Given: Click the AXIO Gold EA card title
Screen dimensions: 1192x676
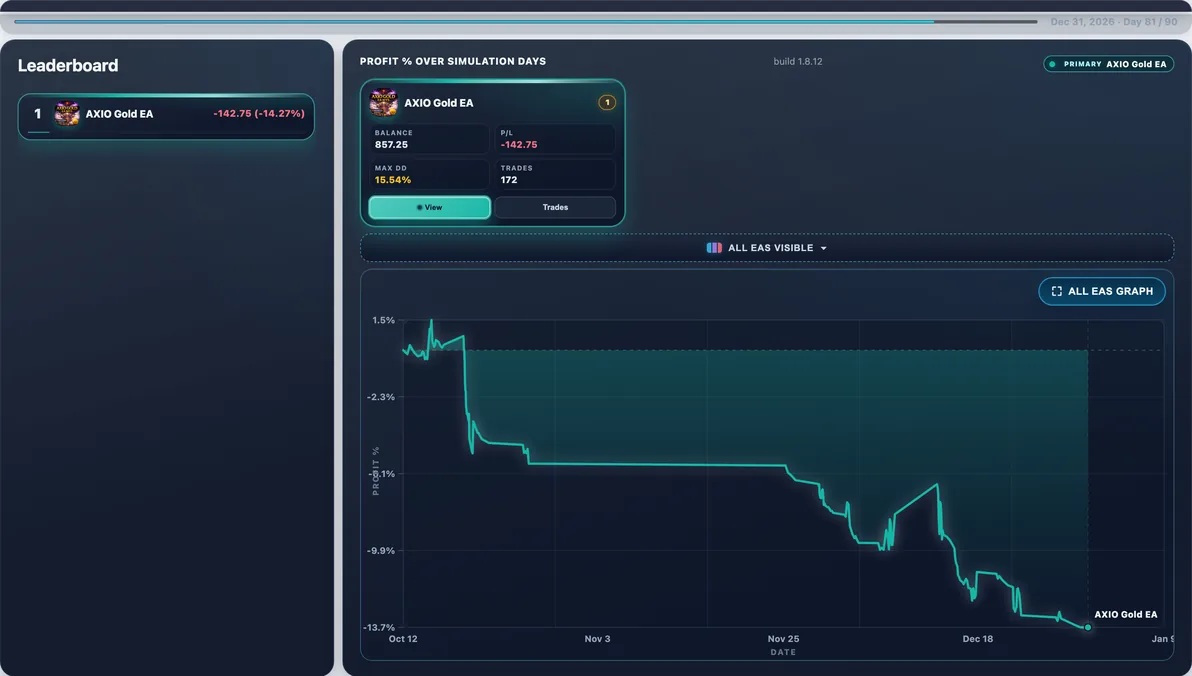Looking at the screenshot, I should (439, 103).
